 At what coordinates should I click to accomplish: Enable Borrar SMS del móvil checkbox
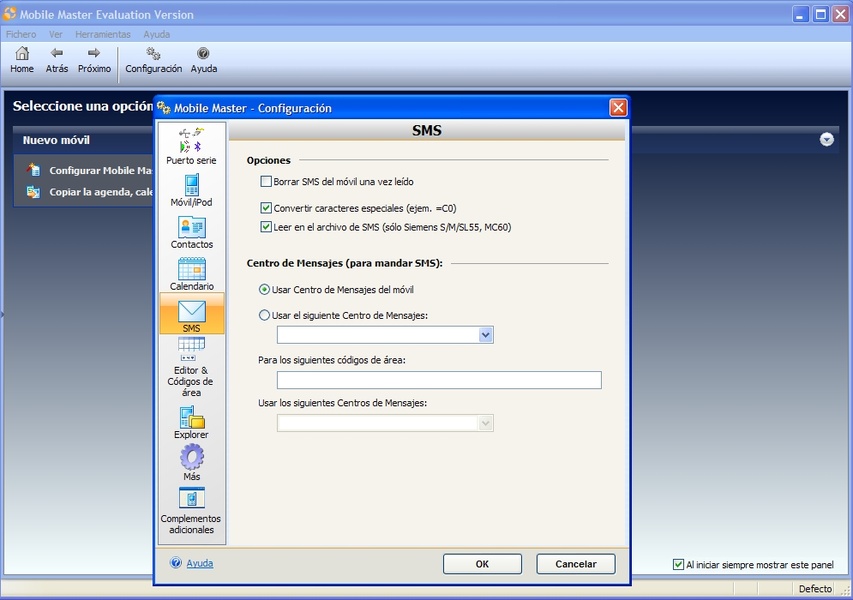tap(266, 182)
